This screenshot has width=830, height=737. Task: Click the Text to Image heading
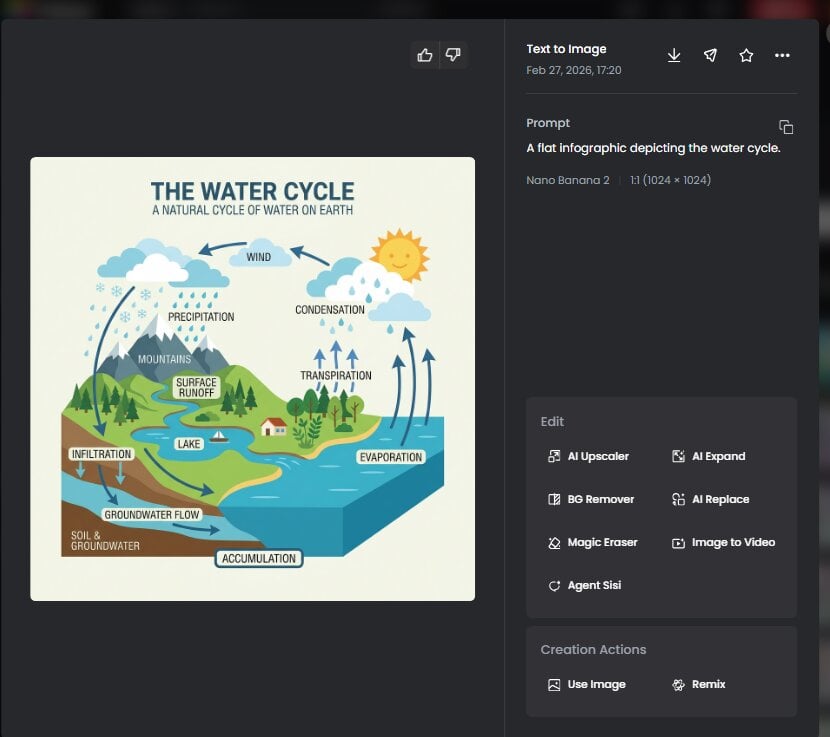coord(566,48)
